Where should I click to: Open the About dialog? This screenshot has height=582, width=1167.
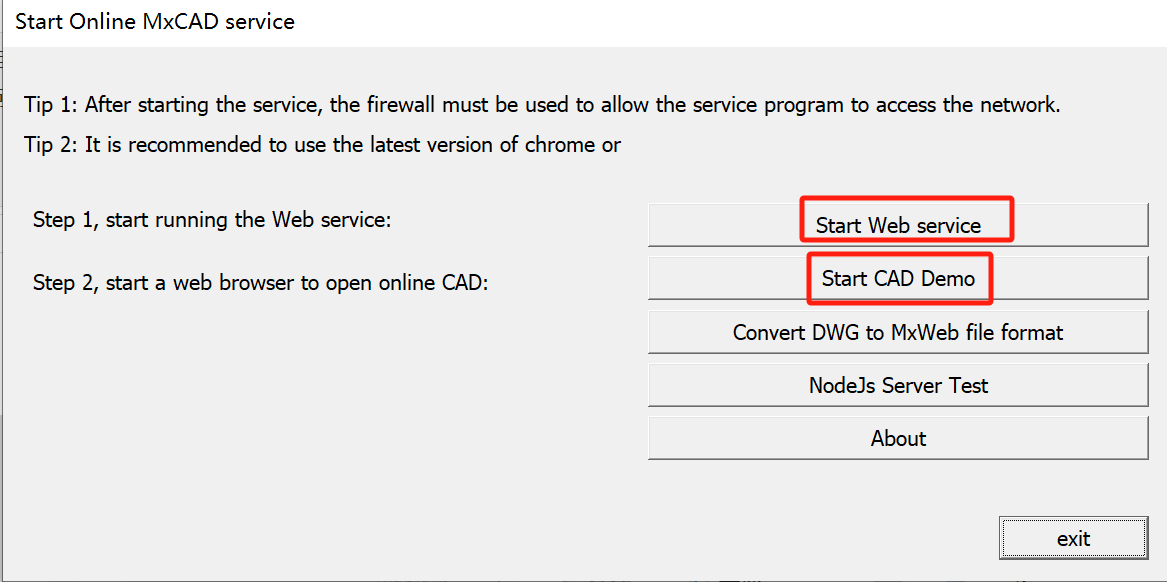point(897,438)
